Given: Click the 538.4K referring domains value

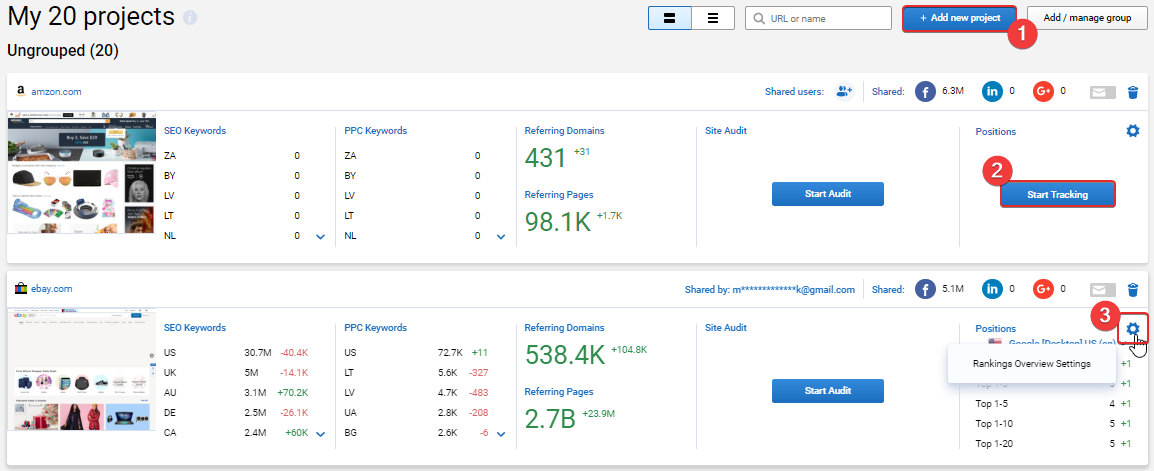Looking at the screenshot, I should (564, 355).
